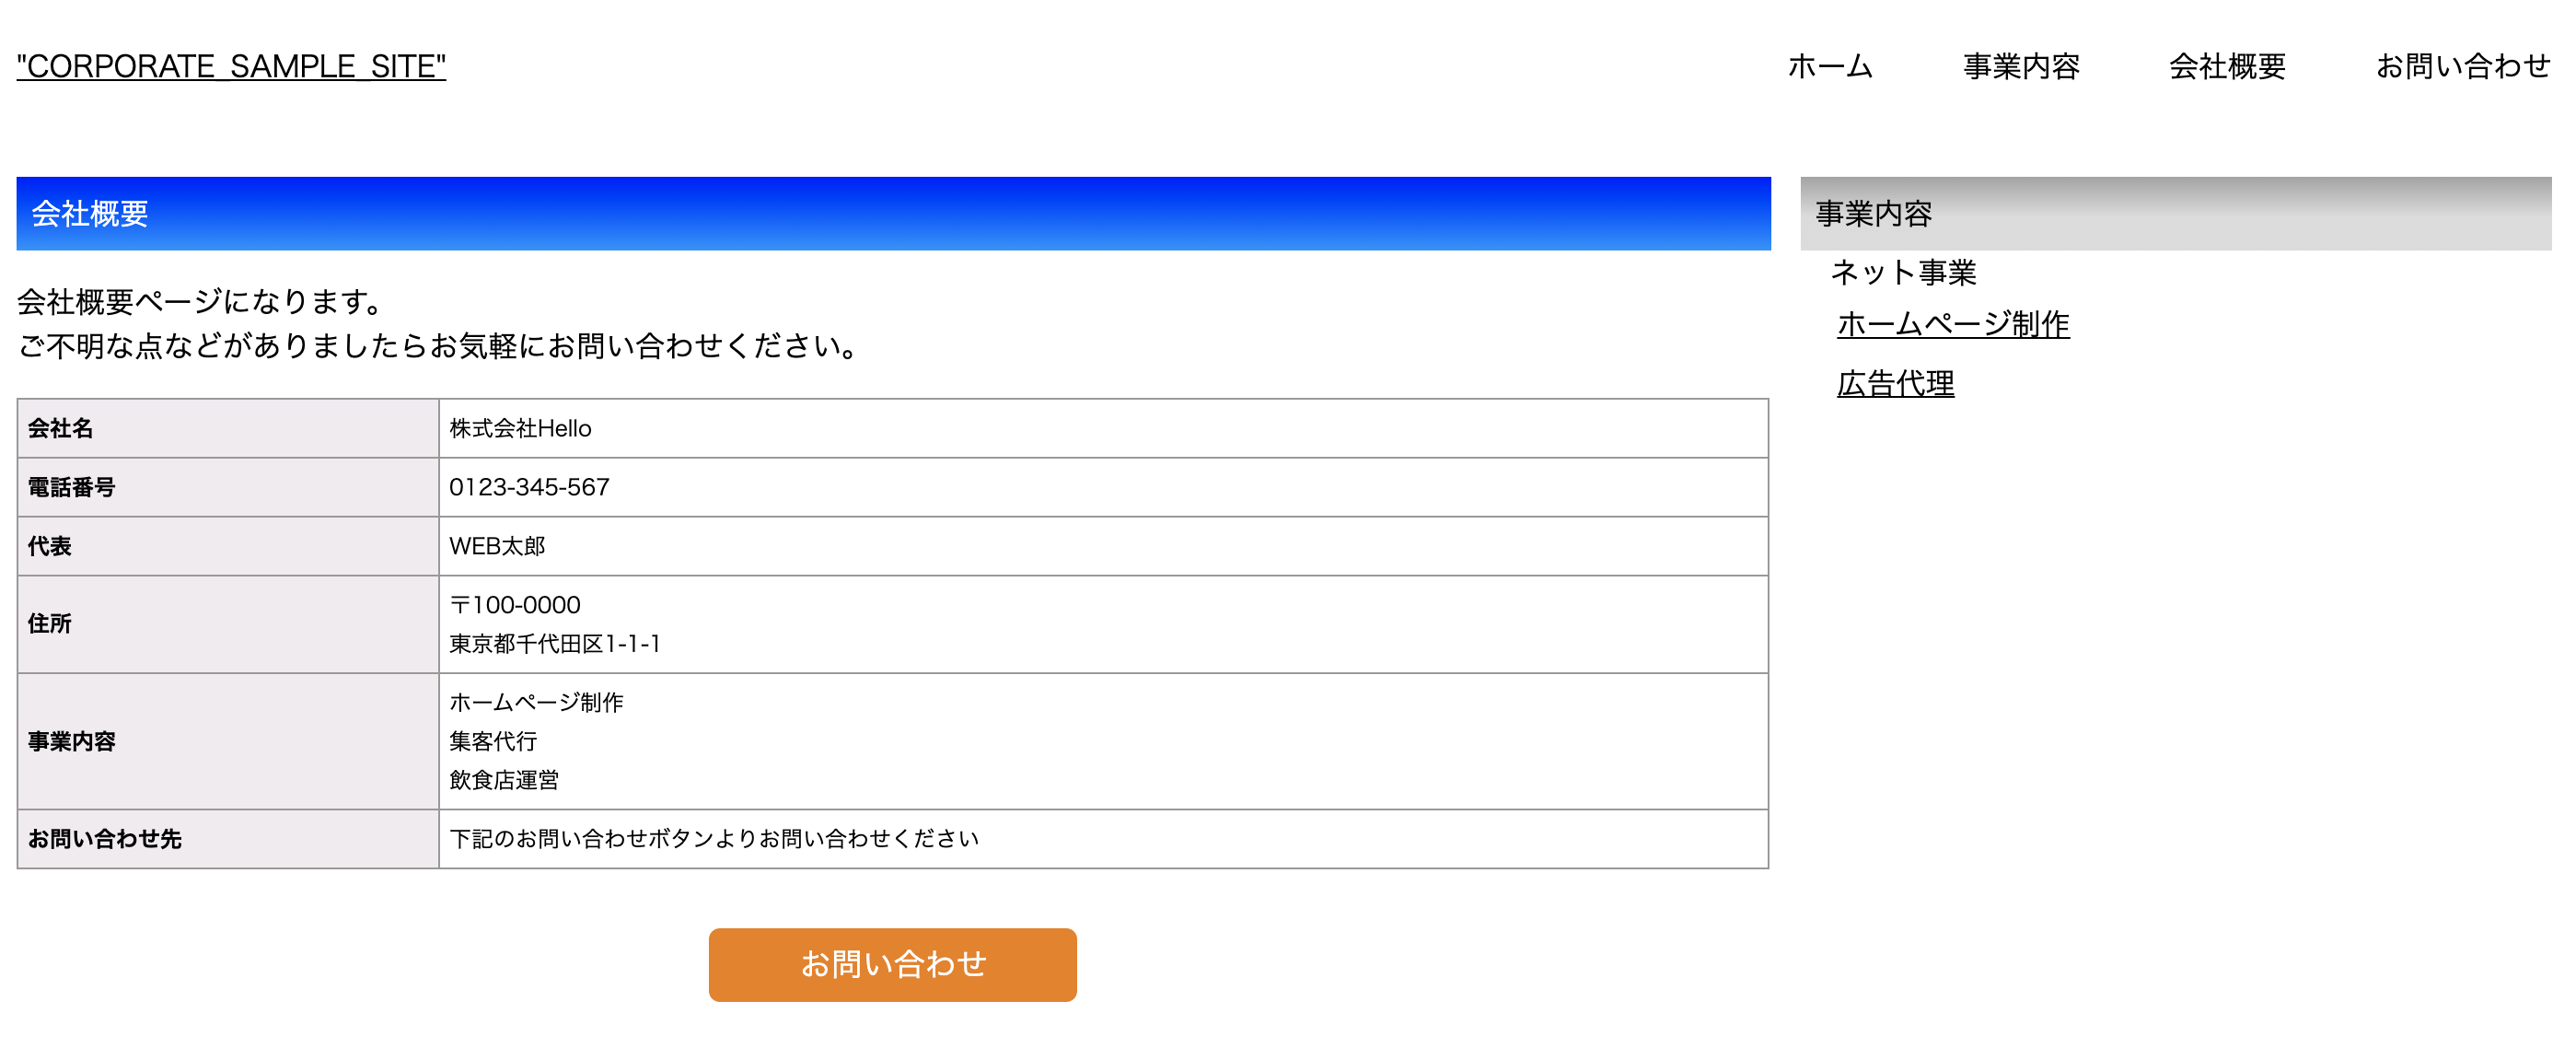Open the ホームページ制作 sidebar link

coord(1951,324)
